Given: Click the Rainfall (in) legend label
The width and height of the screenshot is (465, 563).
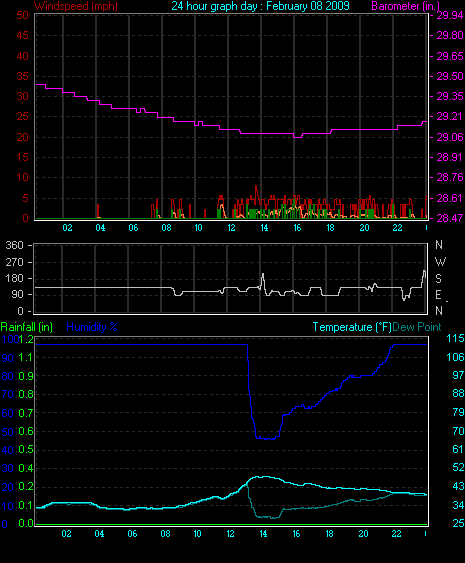Looking at the screenshot, I should (27, 327).
